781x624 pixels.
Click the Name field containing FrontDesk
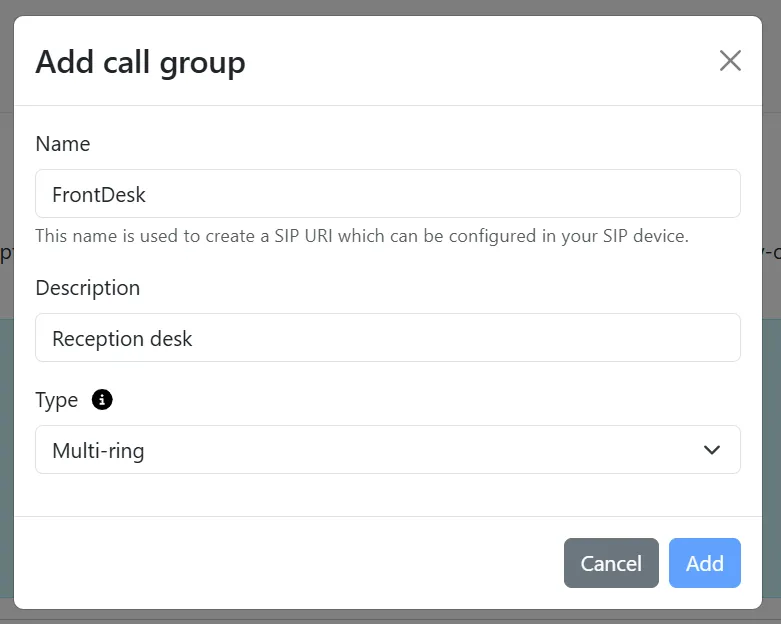coord(388,194)
